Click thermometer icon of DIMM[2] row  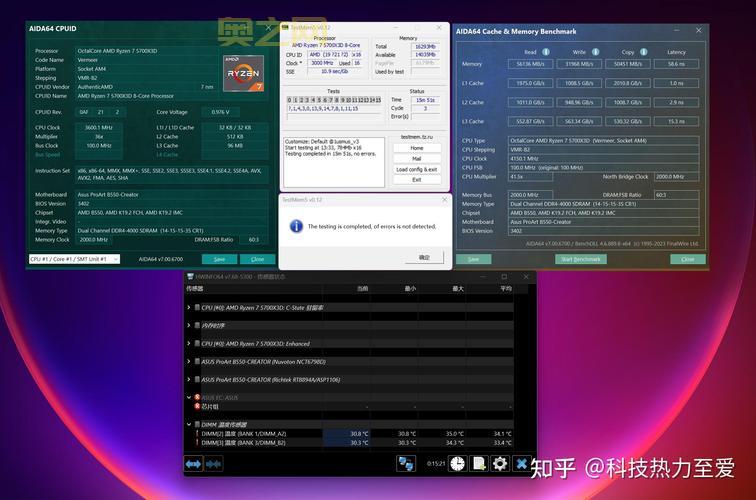pyautogui.click(x=197, y=433)
